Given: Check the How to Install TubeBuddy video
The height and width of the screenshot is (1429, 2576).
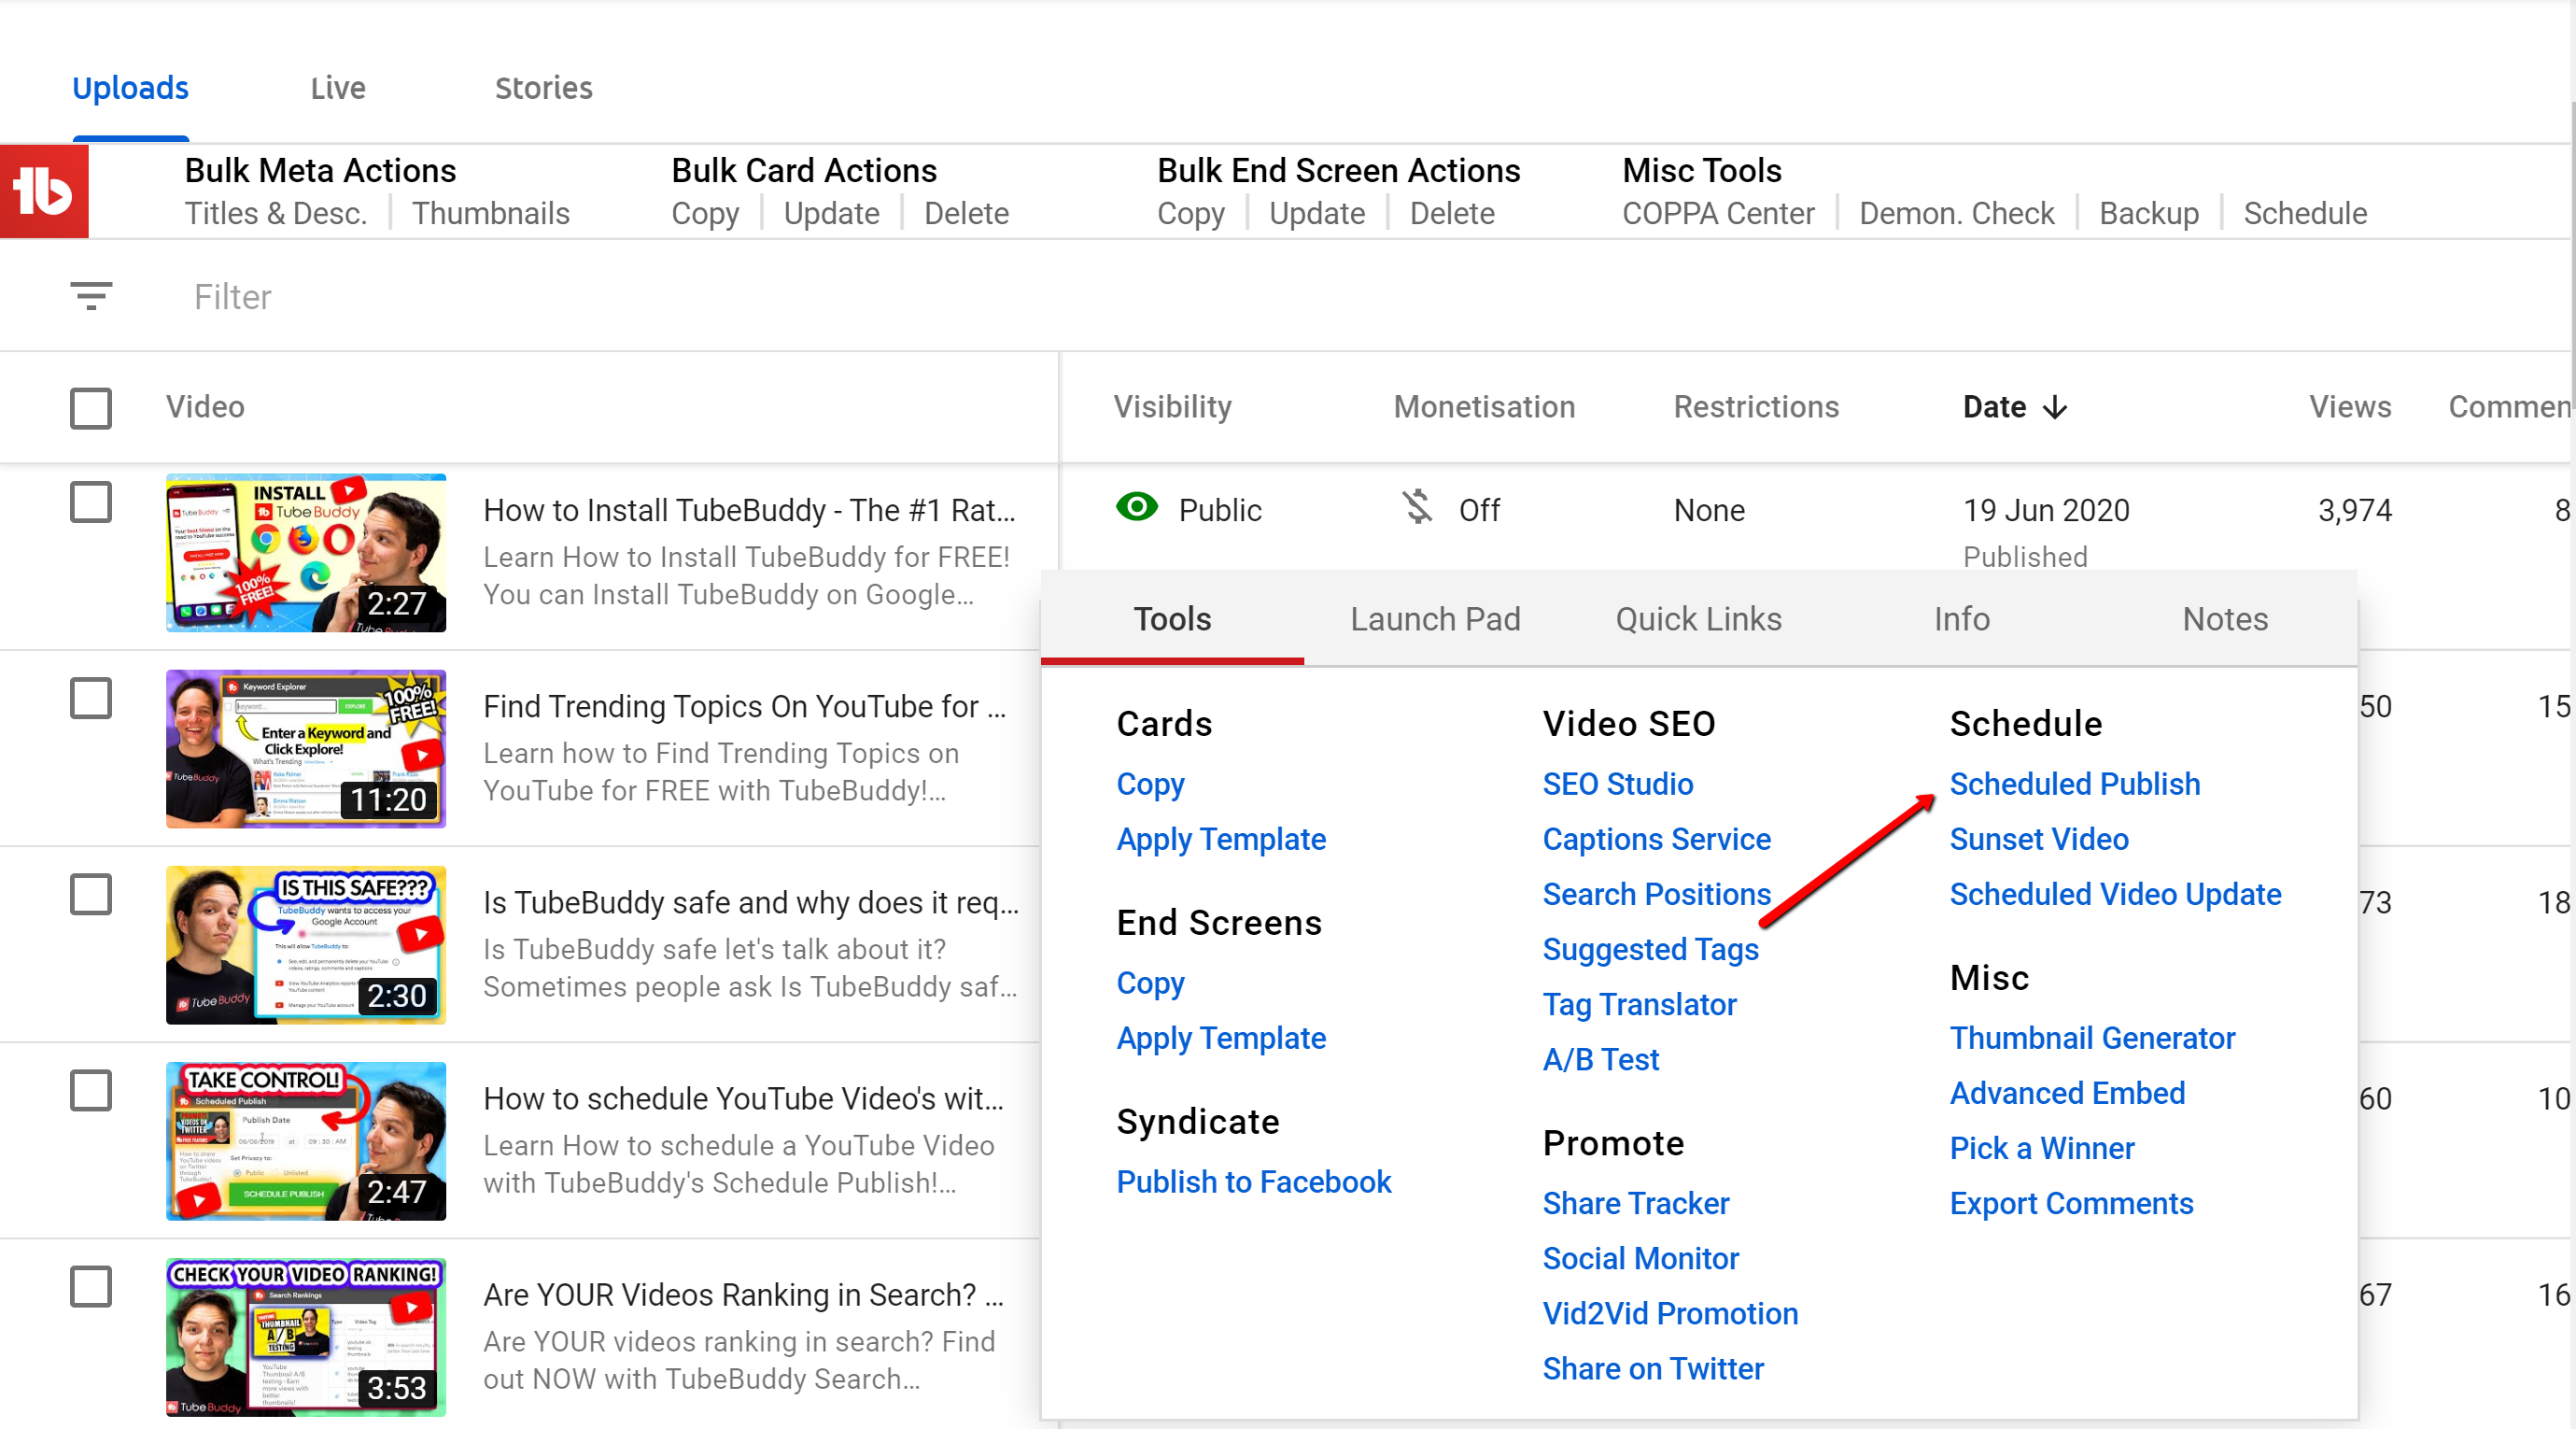Looking at the screenshot, I should click(x=91, y=502).
